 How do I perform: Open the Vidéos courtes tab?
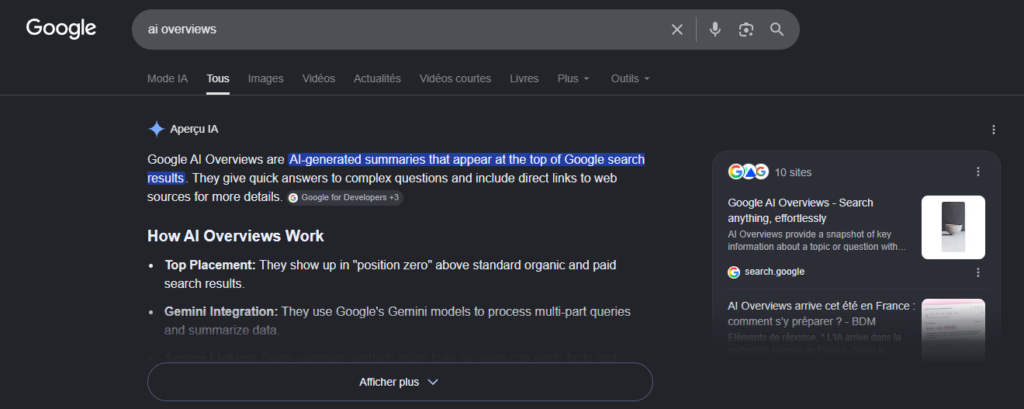455,78
